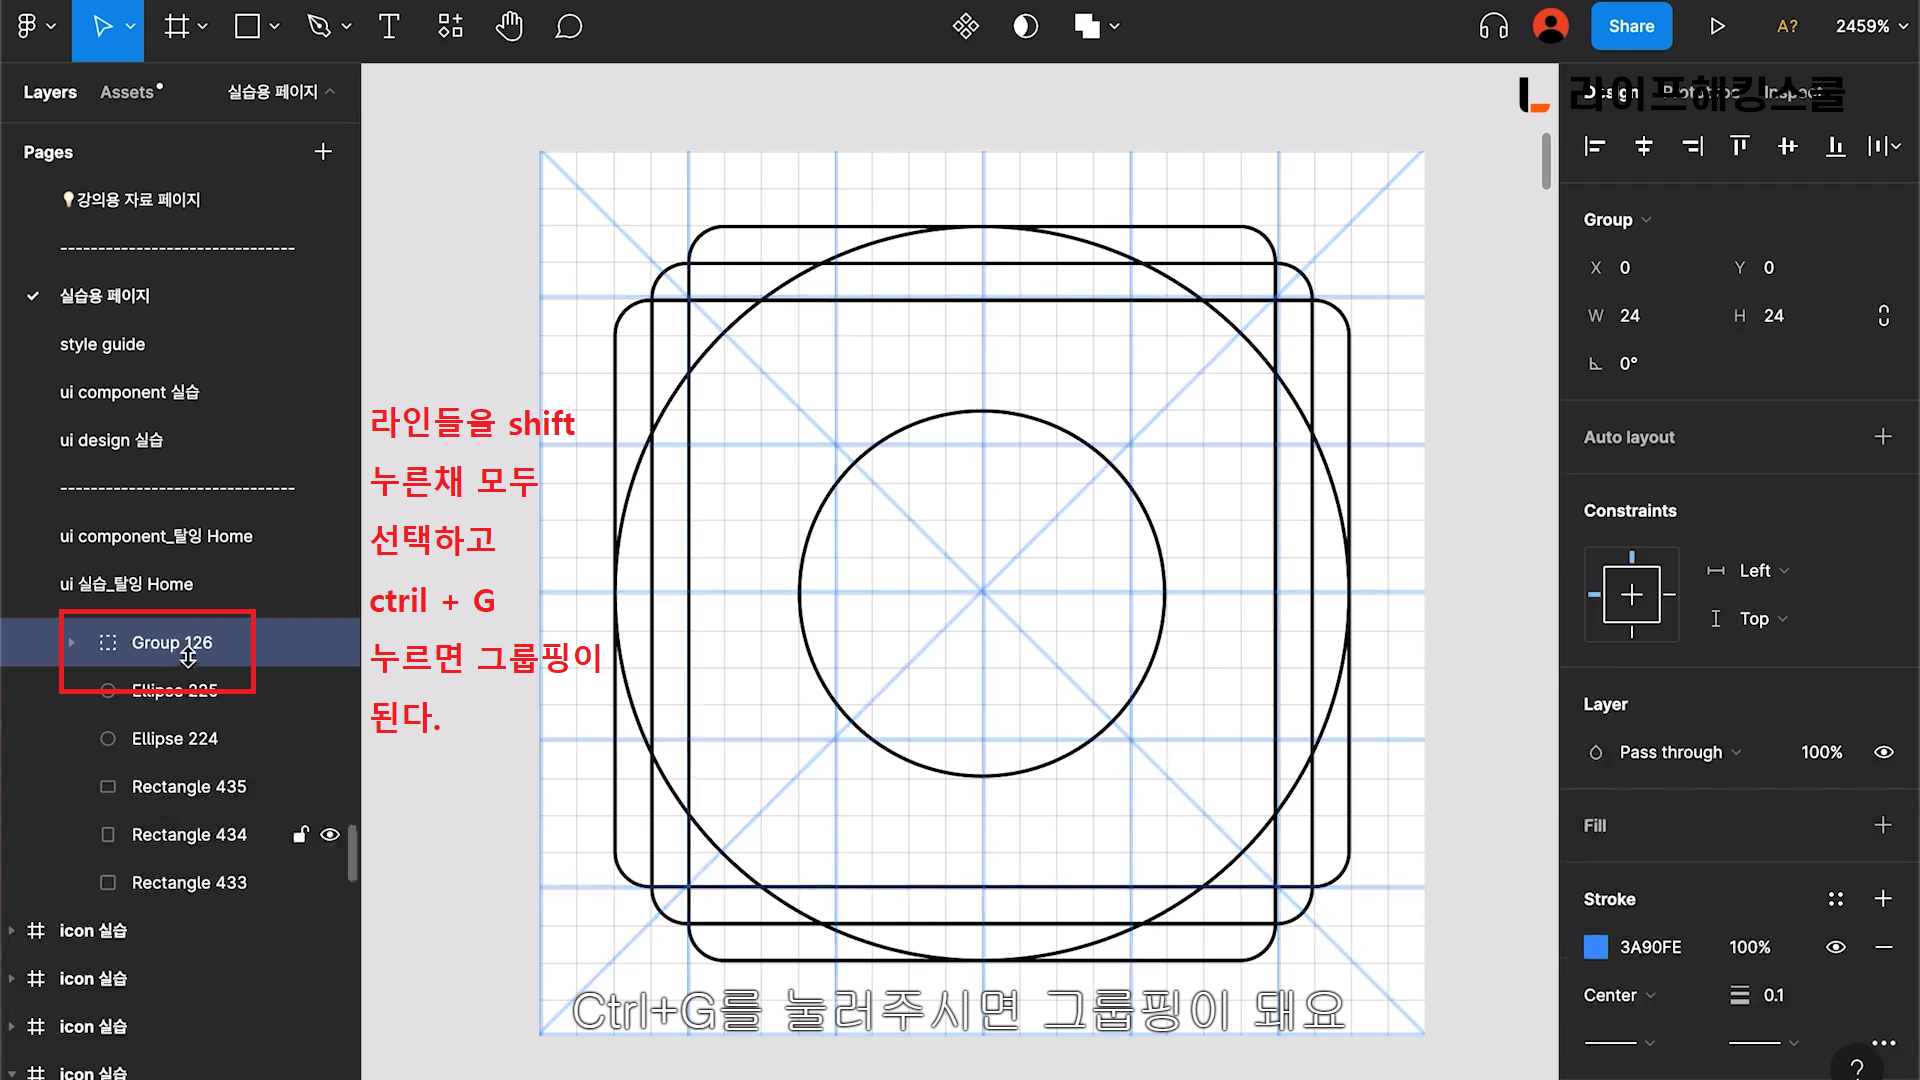Add a new page with plus

point(322,152)
